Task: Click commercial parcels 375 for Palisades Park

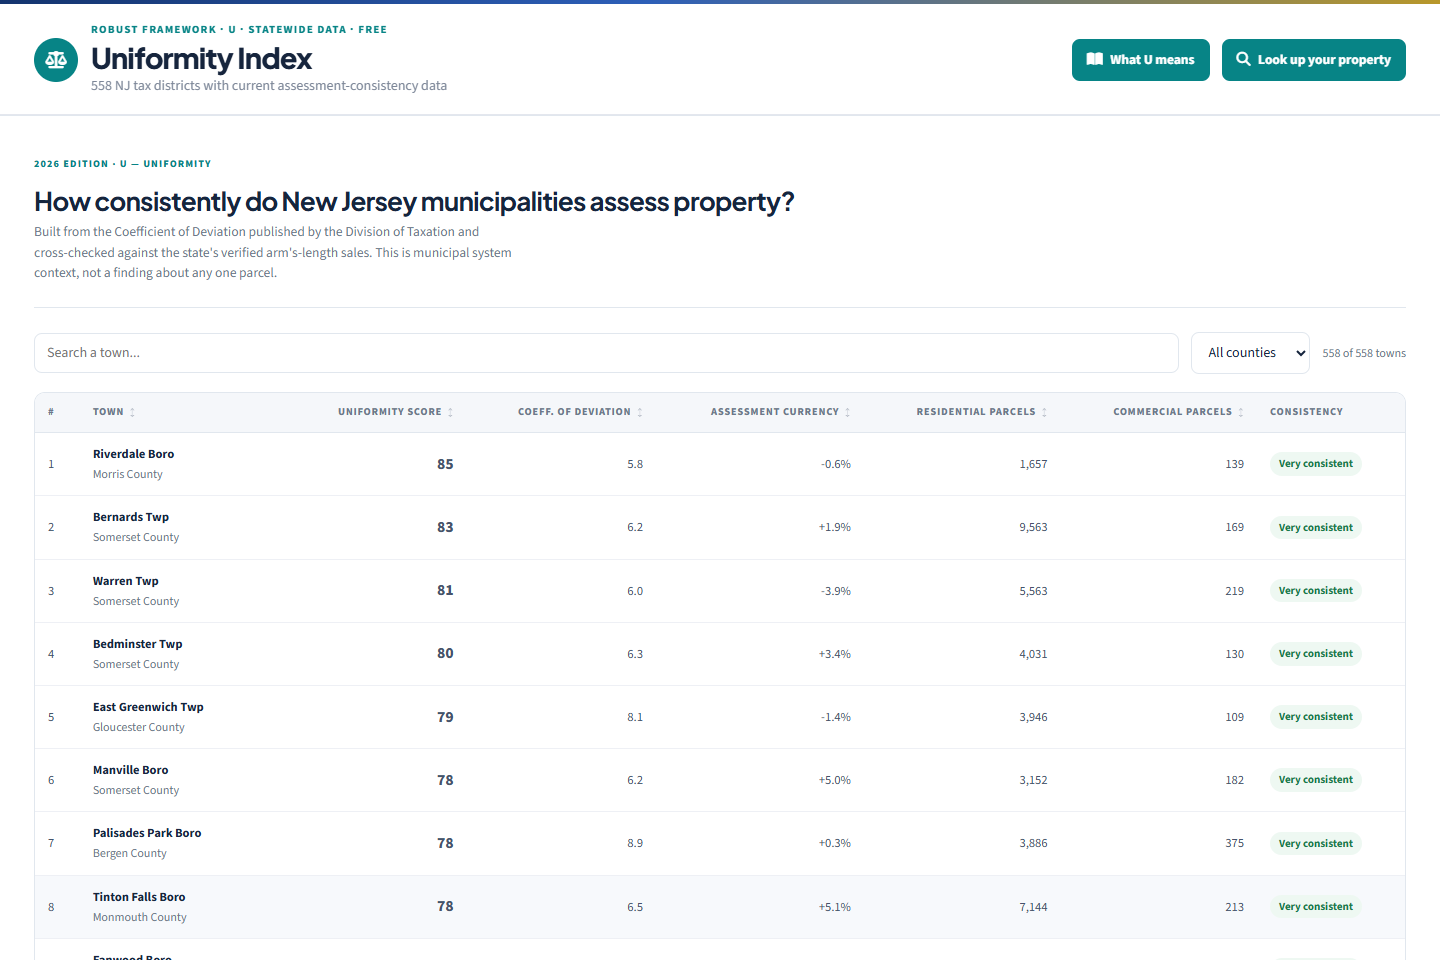Action: click(1235, 843)
